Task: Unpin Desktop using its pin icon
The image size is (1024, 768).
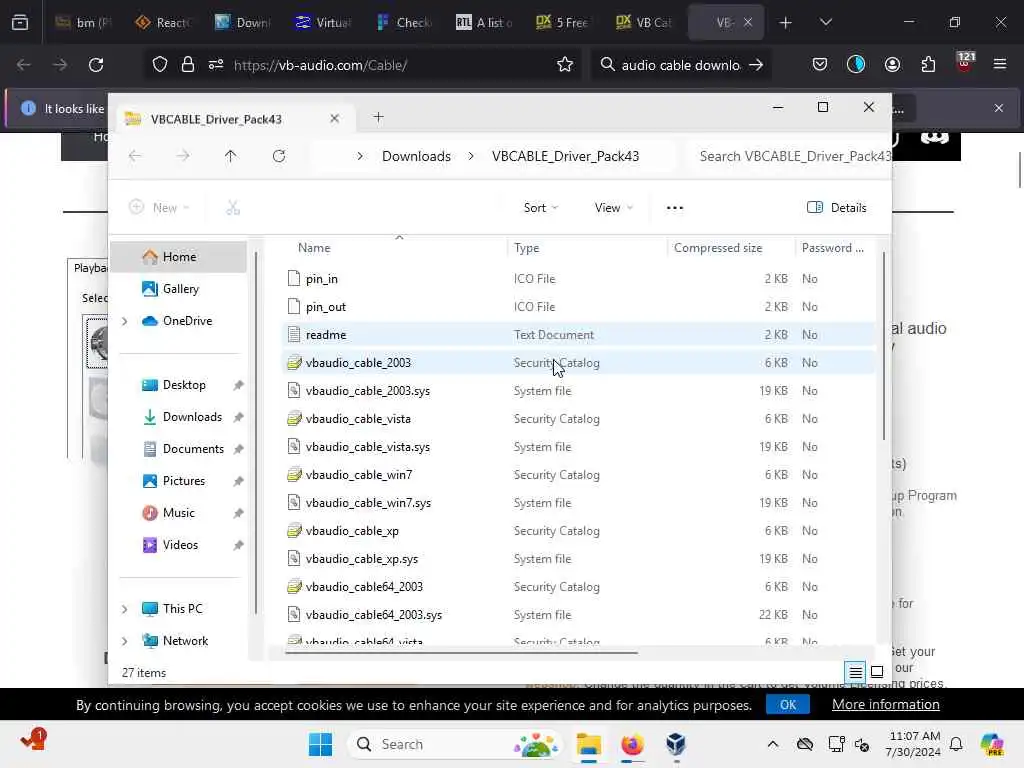Action: tap(238, 385)
